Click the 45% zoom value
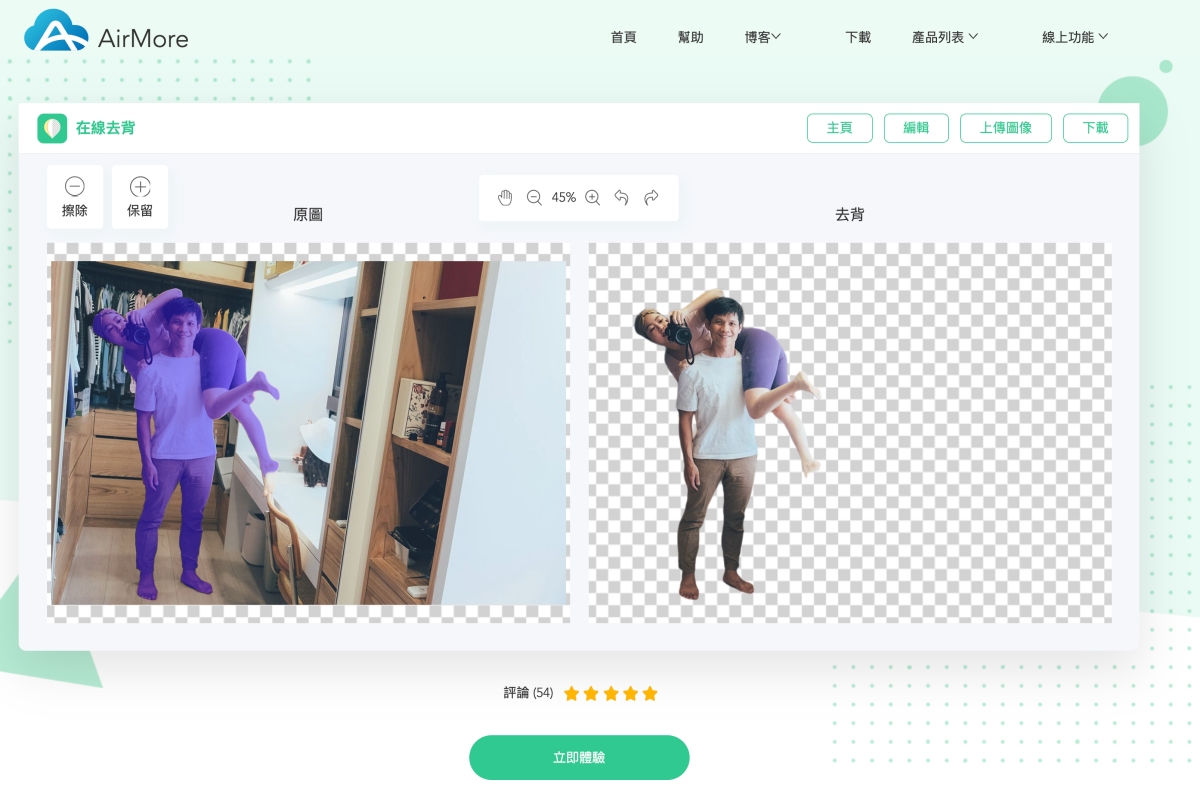Screen dimensions: 1200x786 (564, 198)
